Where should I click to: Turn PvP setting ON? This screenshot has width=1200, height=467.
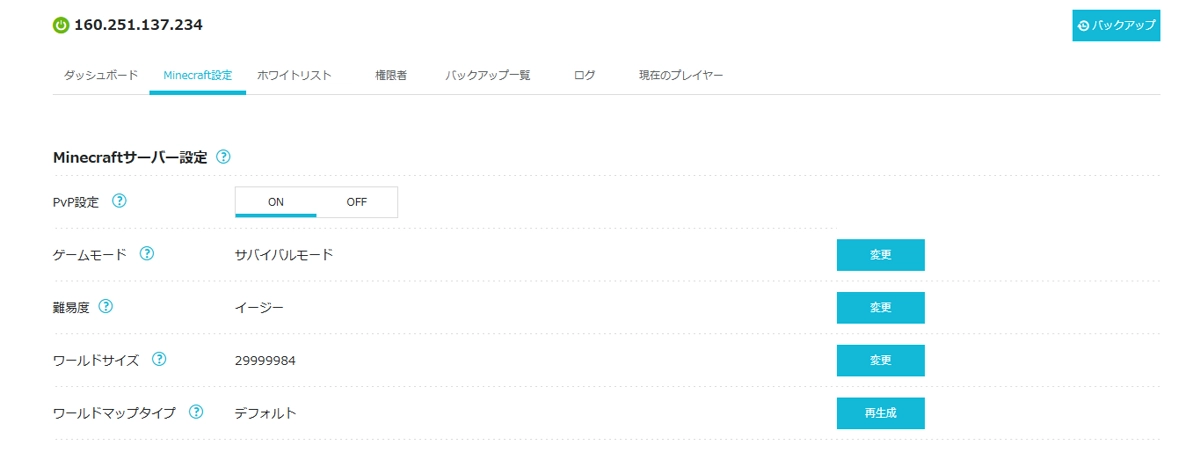pos(276,202)
